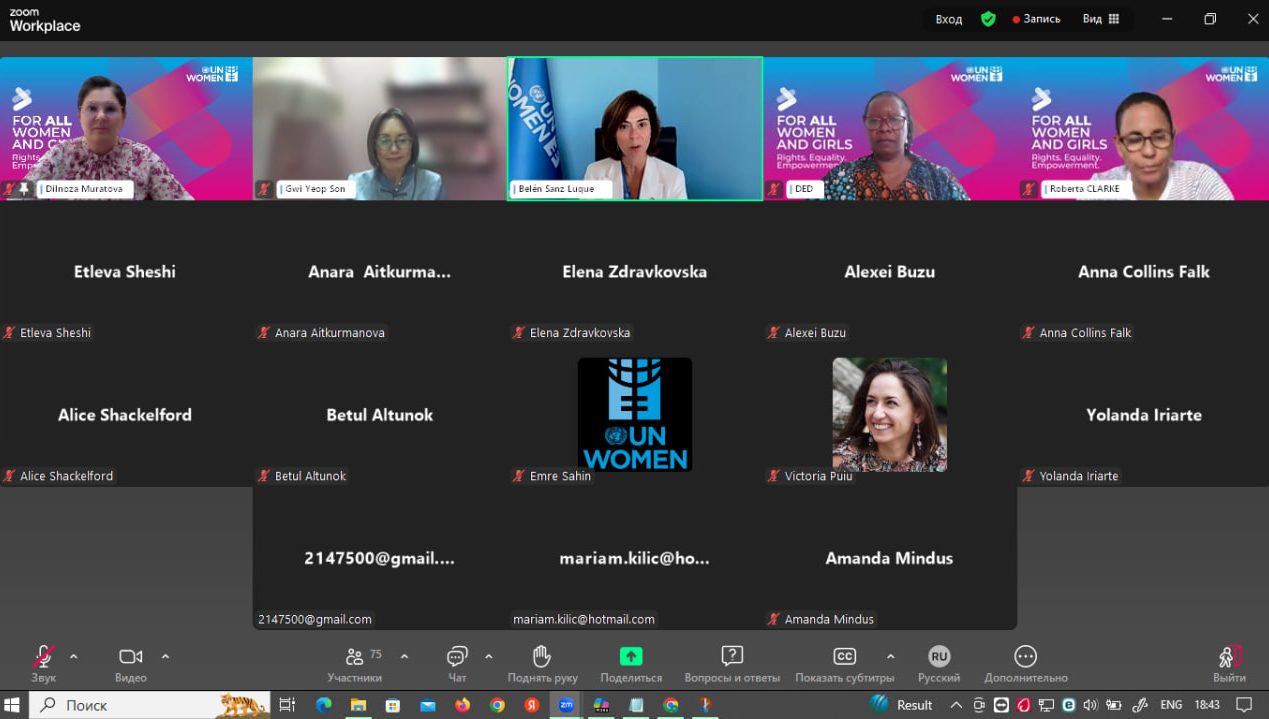Select the DED participant video tile
The image size is (1269, 719).
890,128
